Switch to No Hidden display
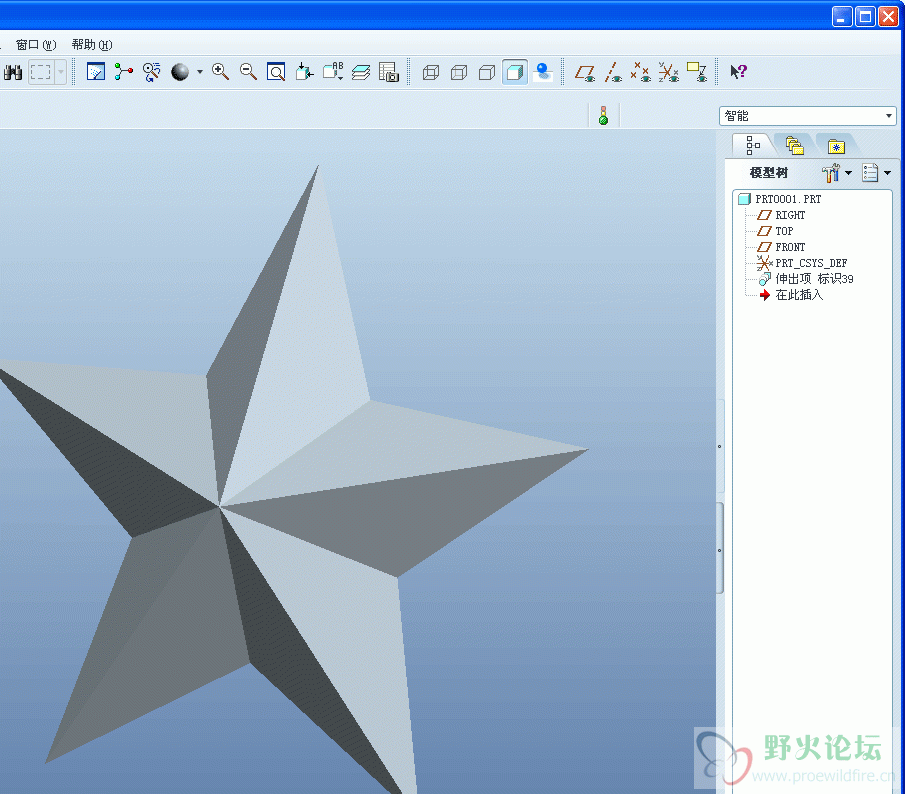 pos(487,72)
